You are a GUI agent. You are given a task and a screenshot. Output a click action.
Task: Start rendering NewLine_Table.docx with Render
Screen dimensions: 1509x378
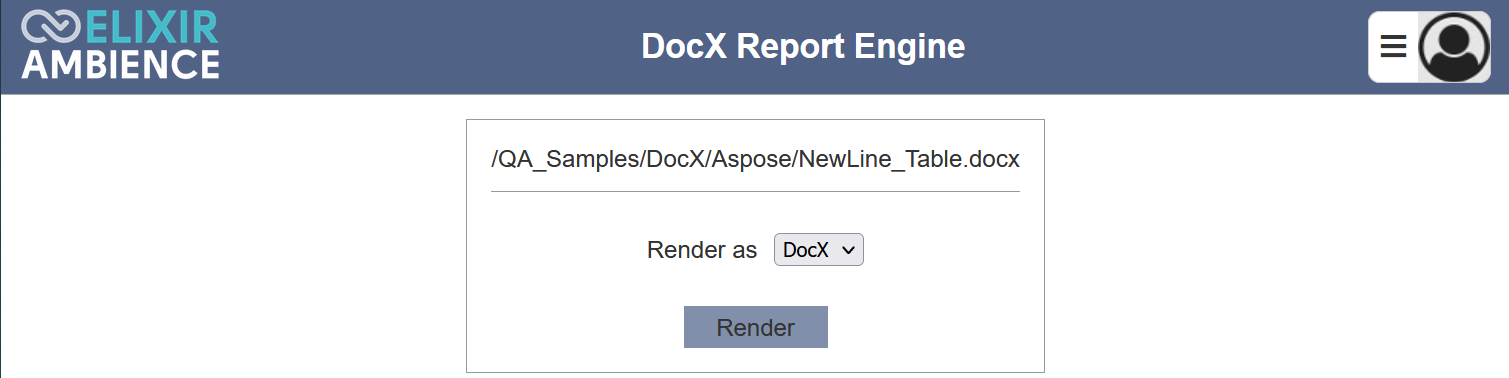(755, 327)
